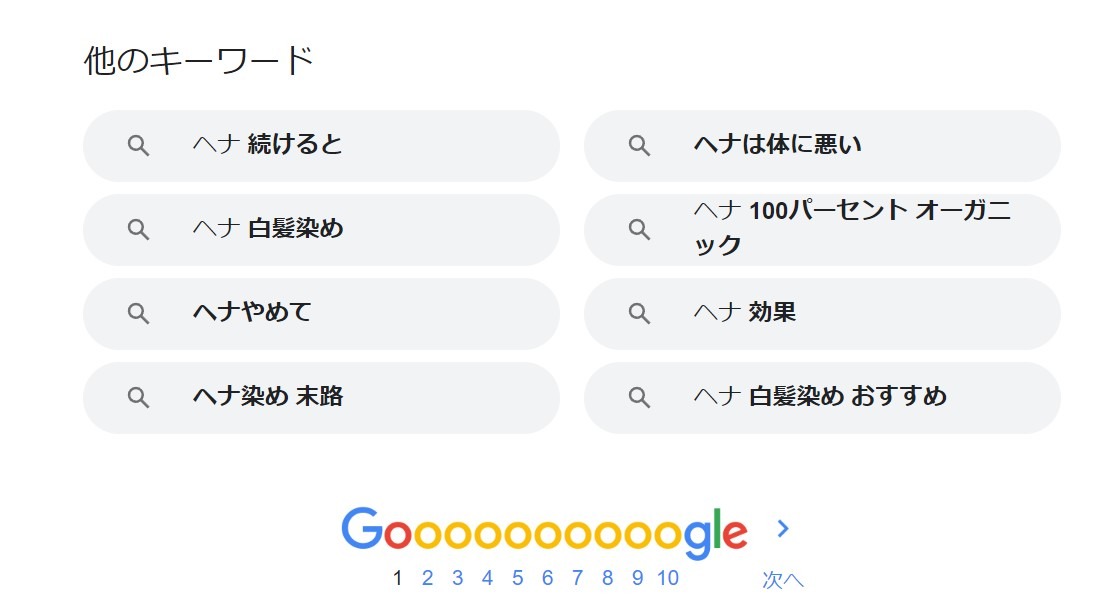This screenshot has height=615, width=1120.
Task: Open results page 10
Action: pos(668,578)
